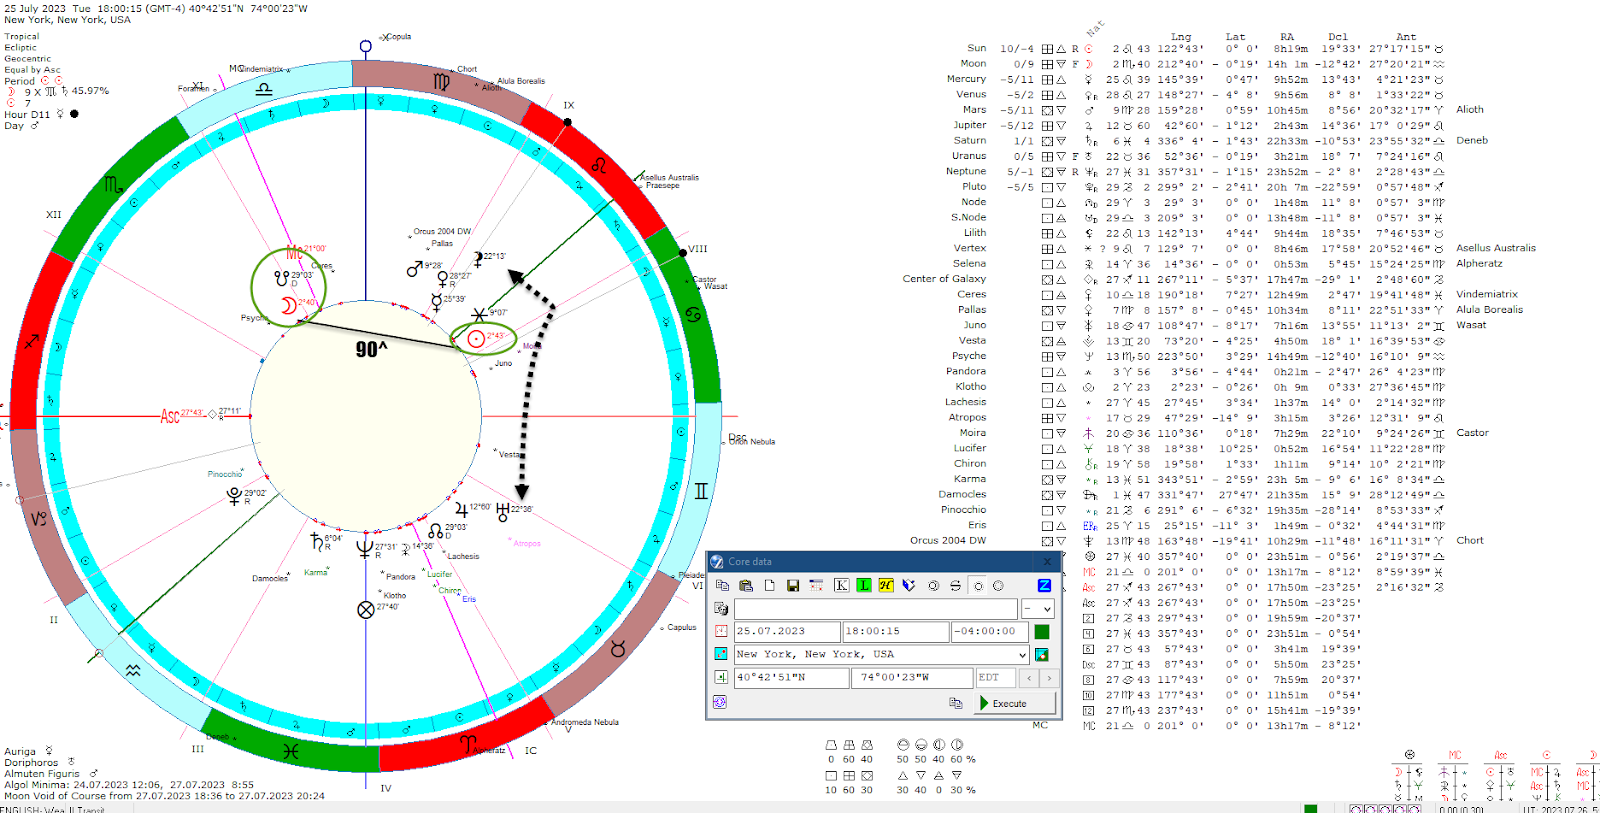Click the Ant column header
The height and width of the screenshot is (813, 1600).
click(x=1406, y=37)
